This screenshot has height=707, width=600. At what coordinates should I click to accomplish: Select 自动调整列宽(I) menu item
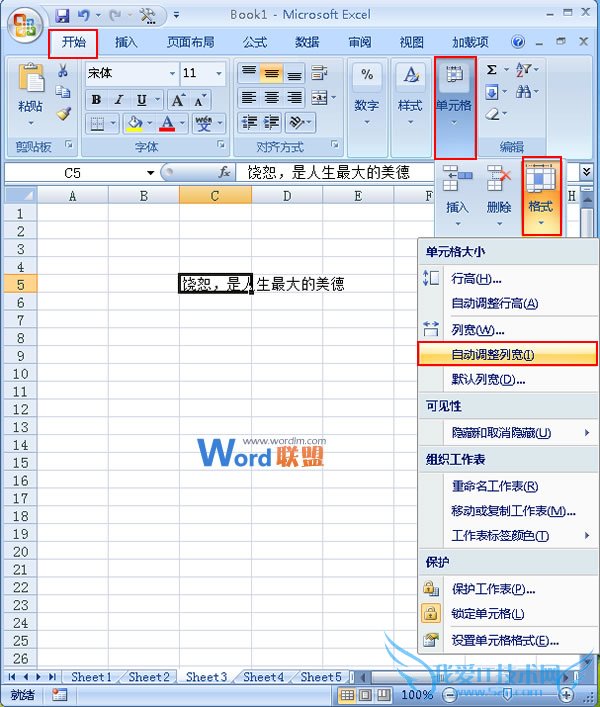508,354
